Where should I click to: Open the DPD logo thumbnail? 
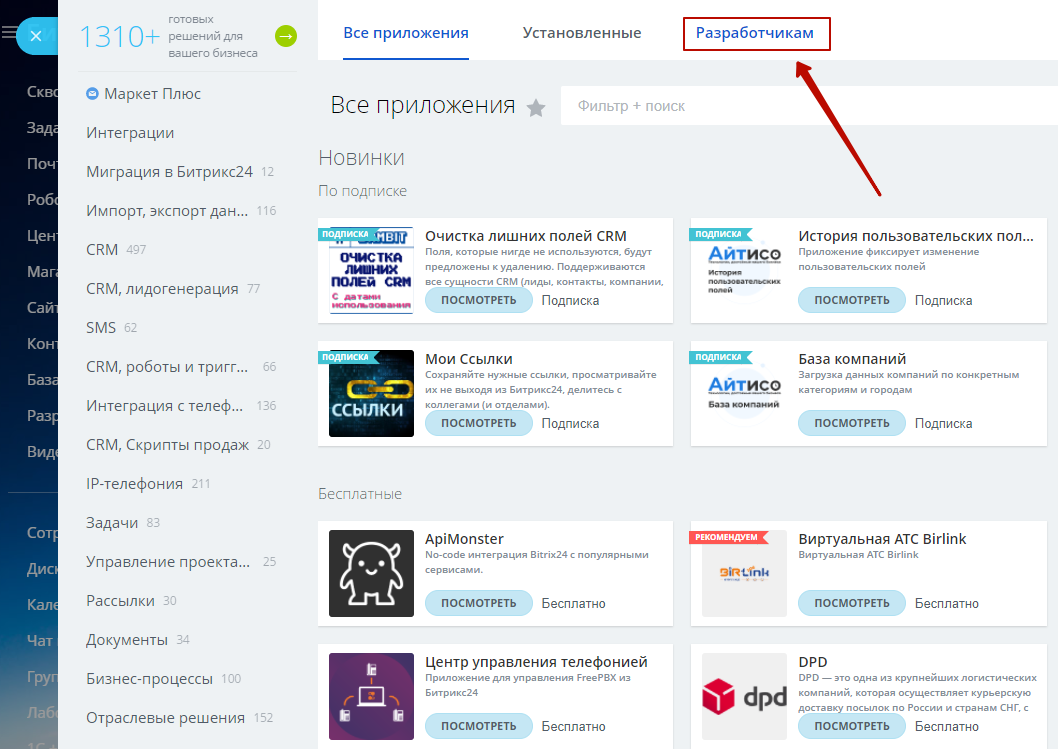pos(744,696)
